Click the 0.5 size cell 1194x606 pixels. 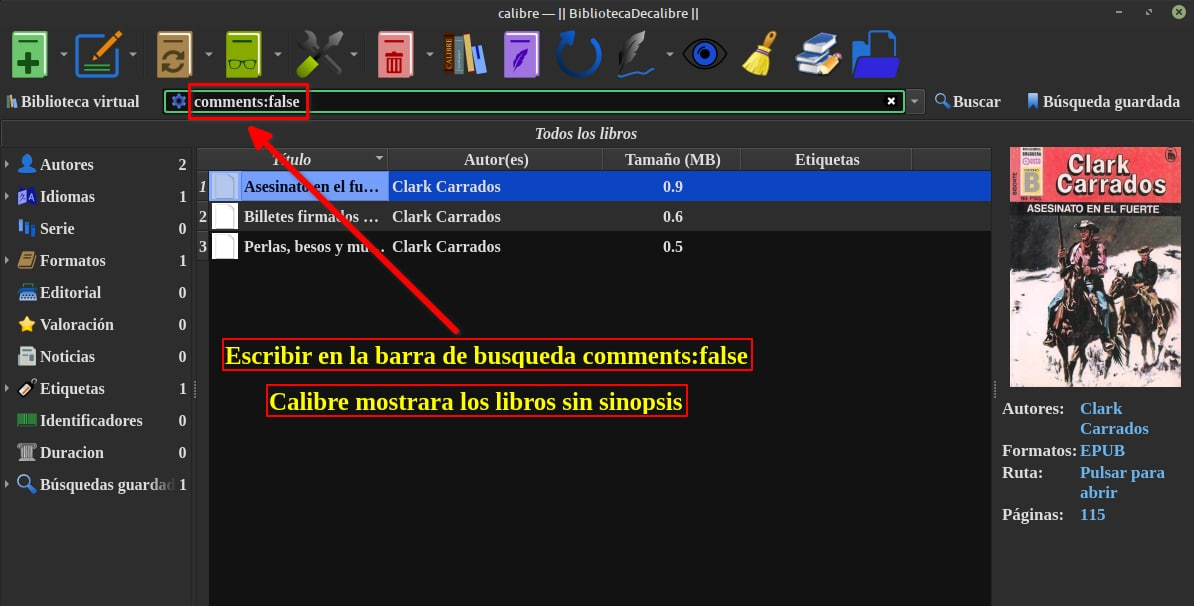coord(672,246)
